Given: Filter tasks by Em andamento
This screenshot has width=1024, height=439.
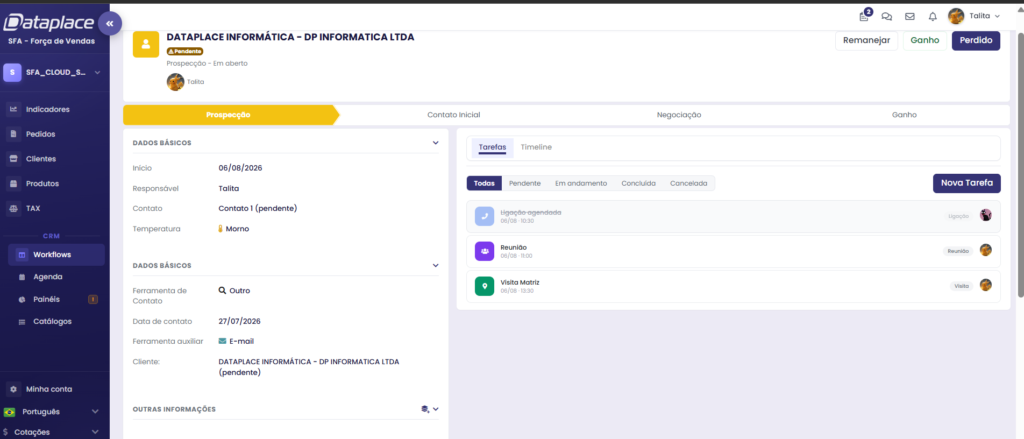Looking at the screenshot, I should (581, 184).
